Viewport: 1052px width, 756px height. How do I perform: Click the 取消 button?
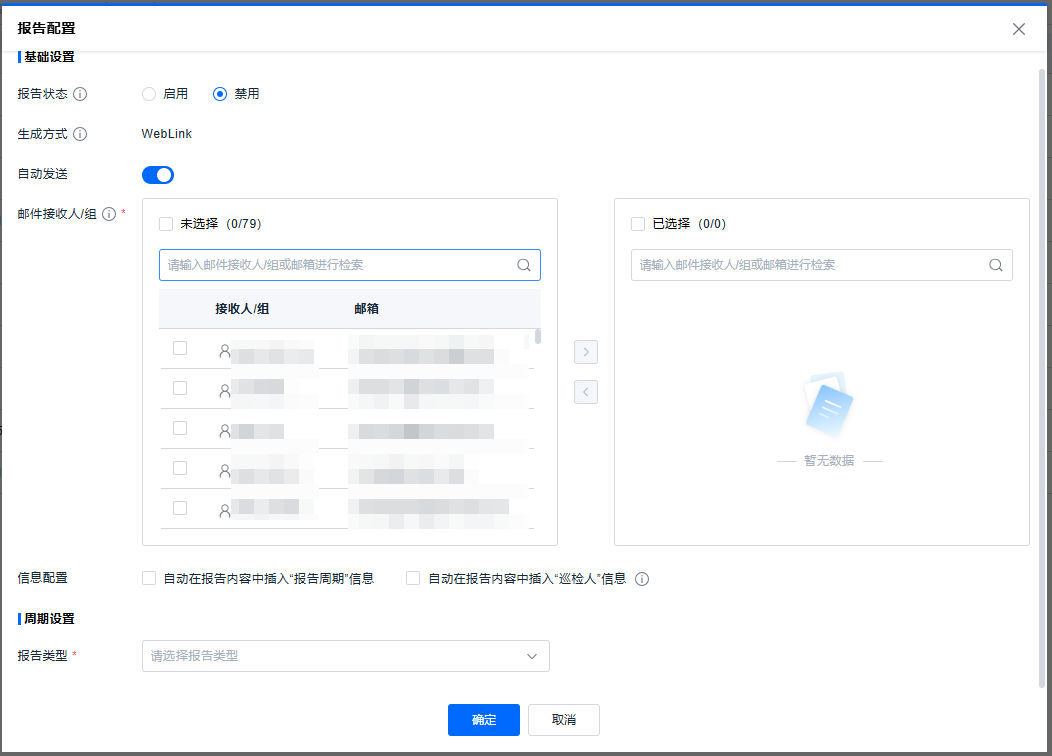pyautogui.click(x=564, y=720)
